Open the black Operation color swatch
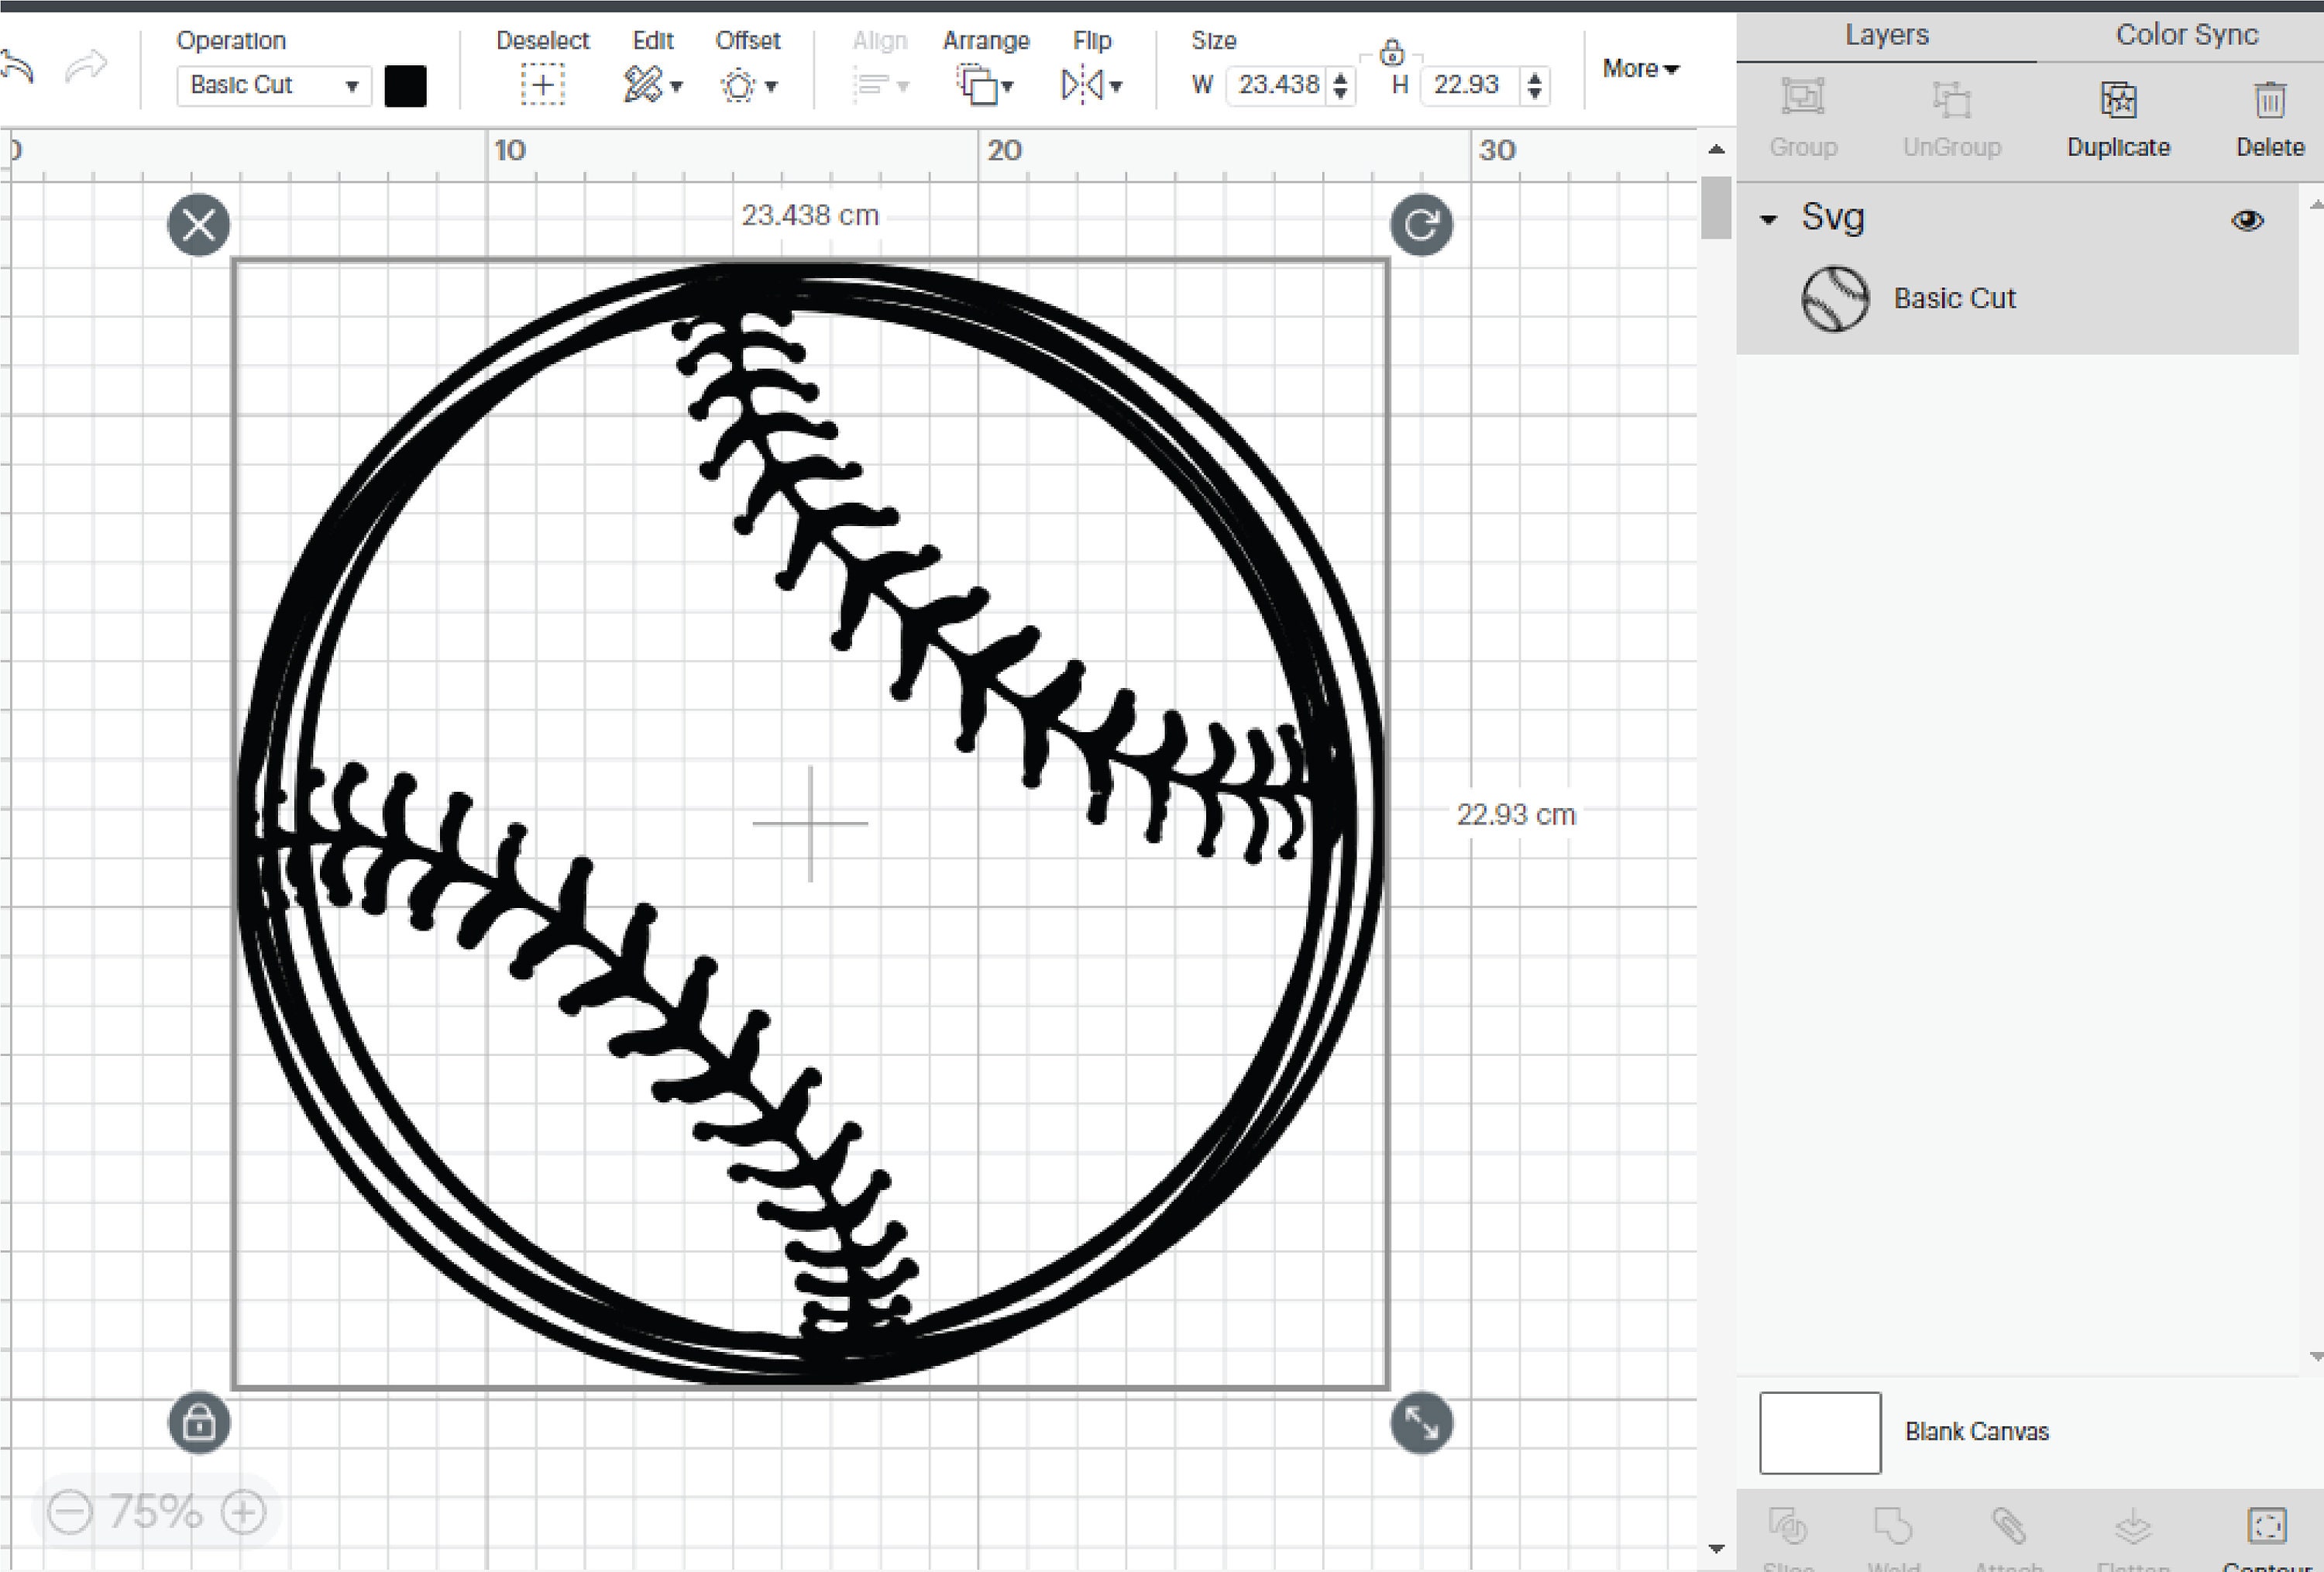The image size is (2324, 1572). (x=405, y=85)
